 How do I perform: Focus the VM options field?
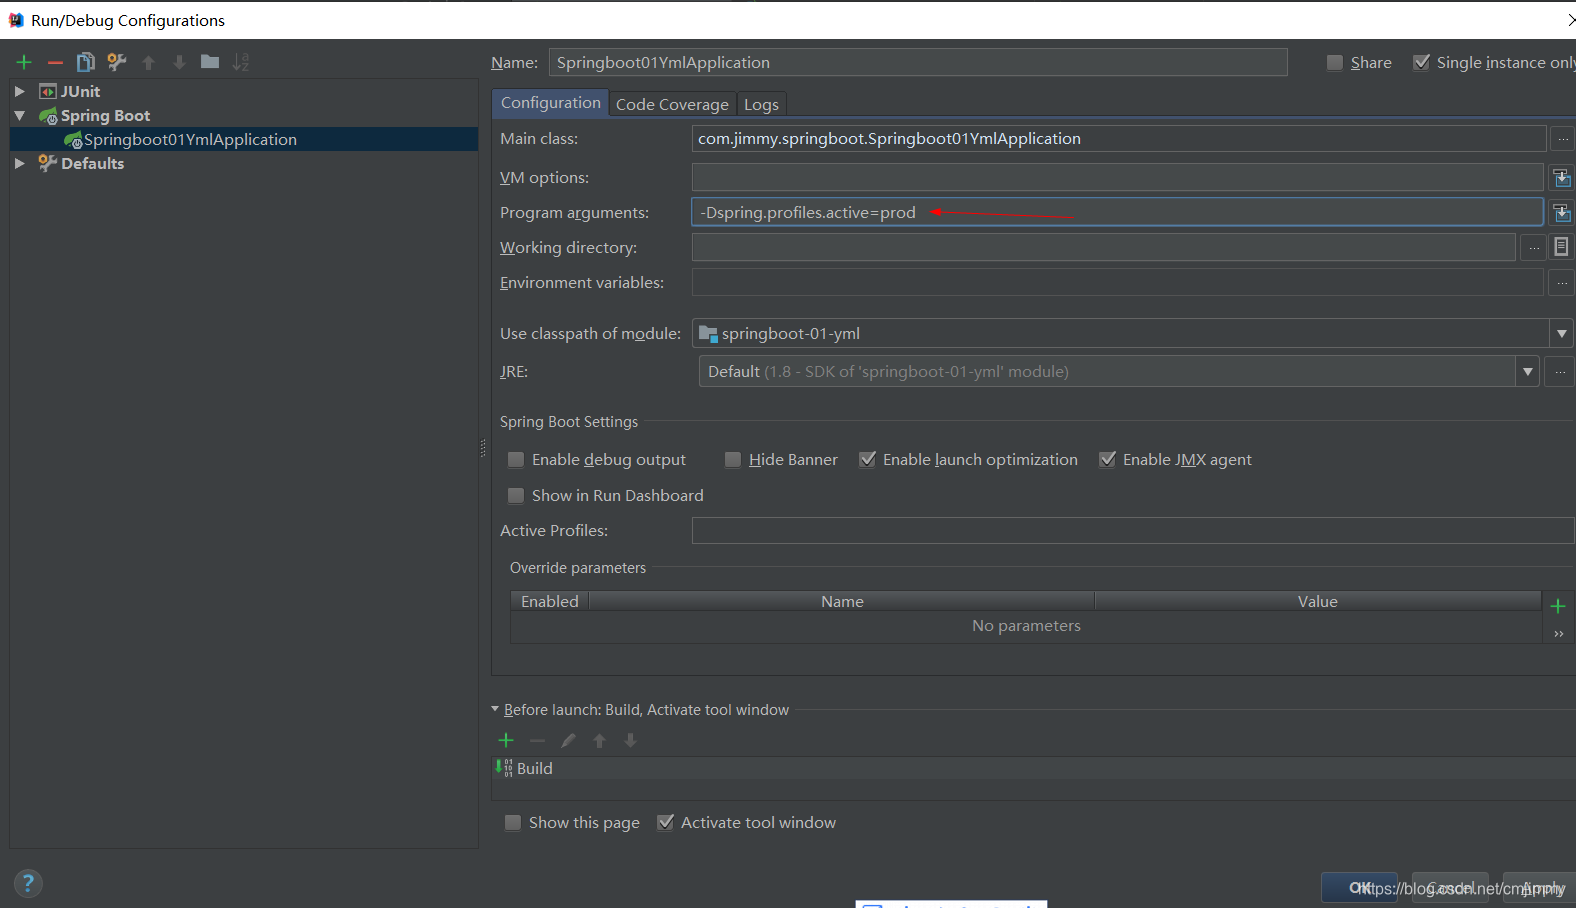tap(1117, 178)
